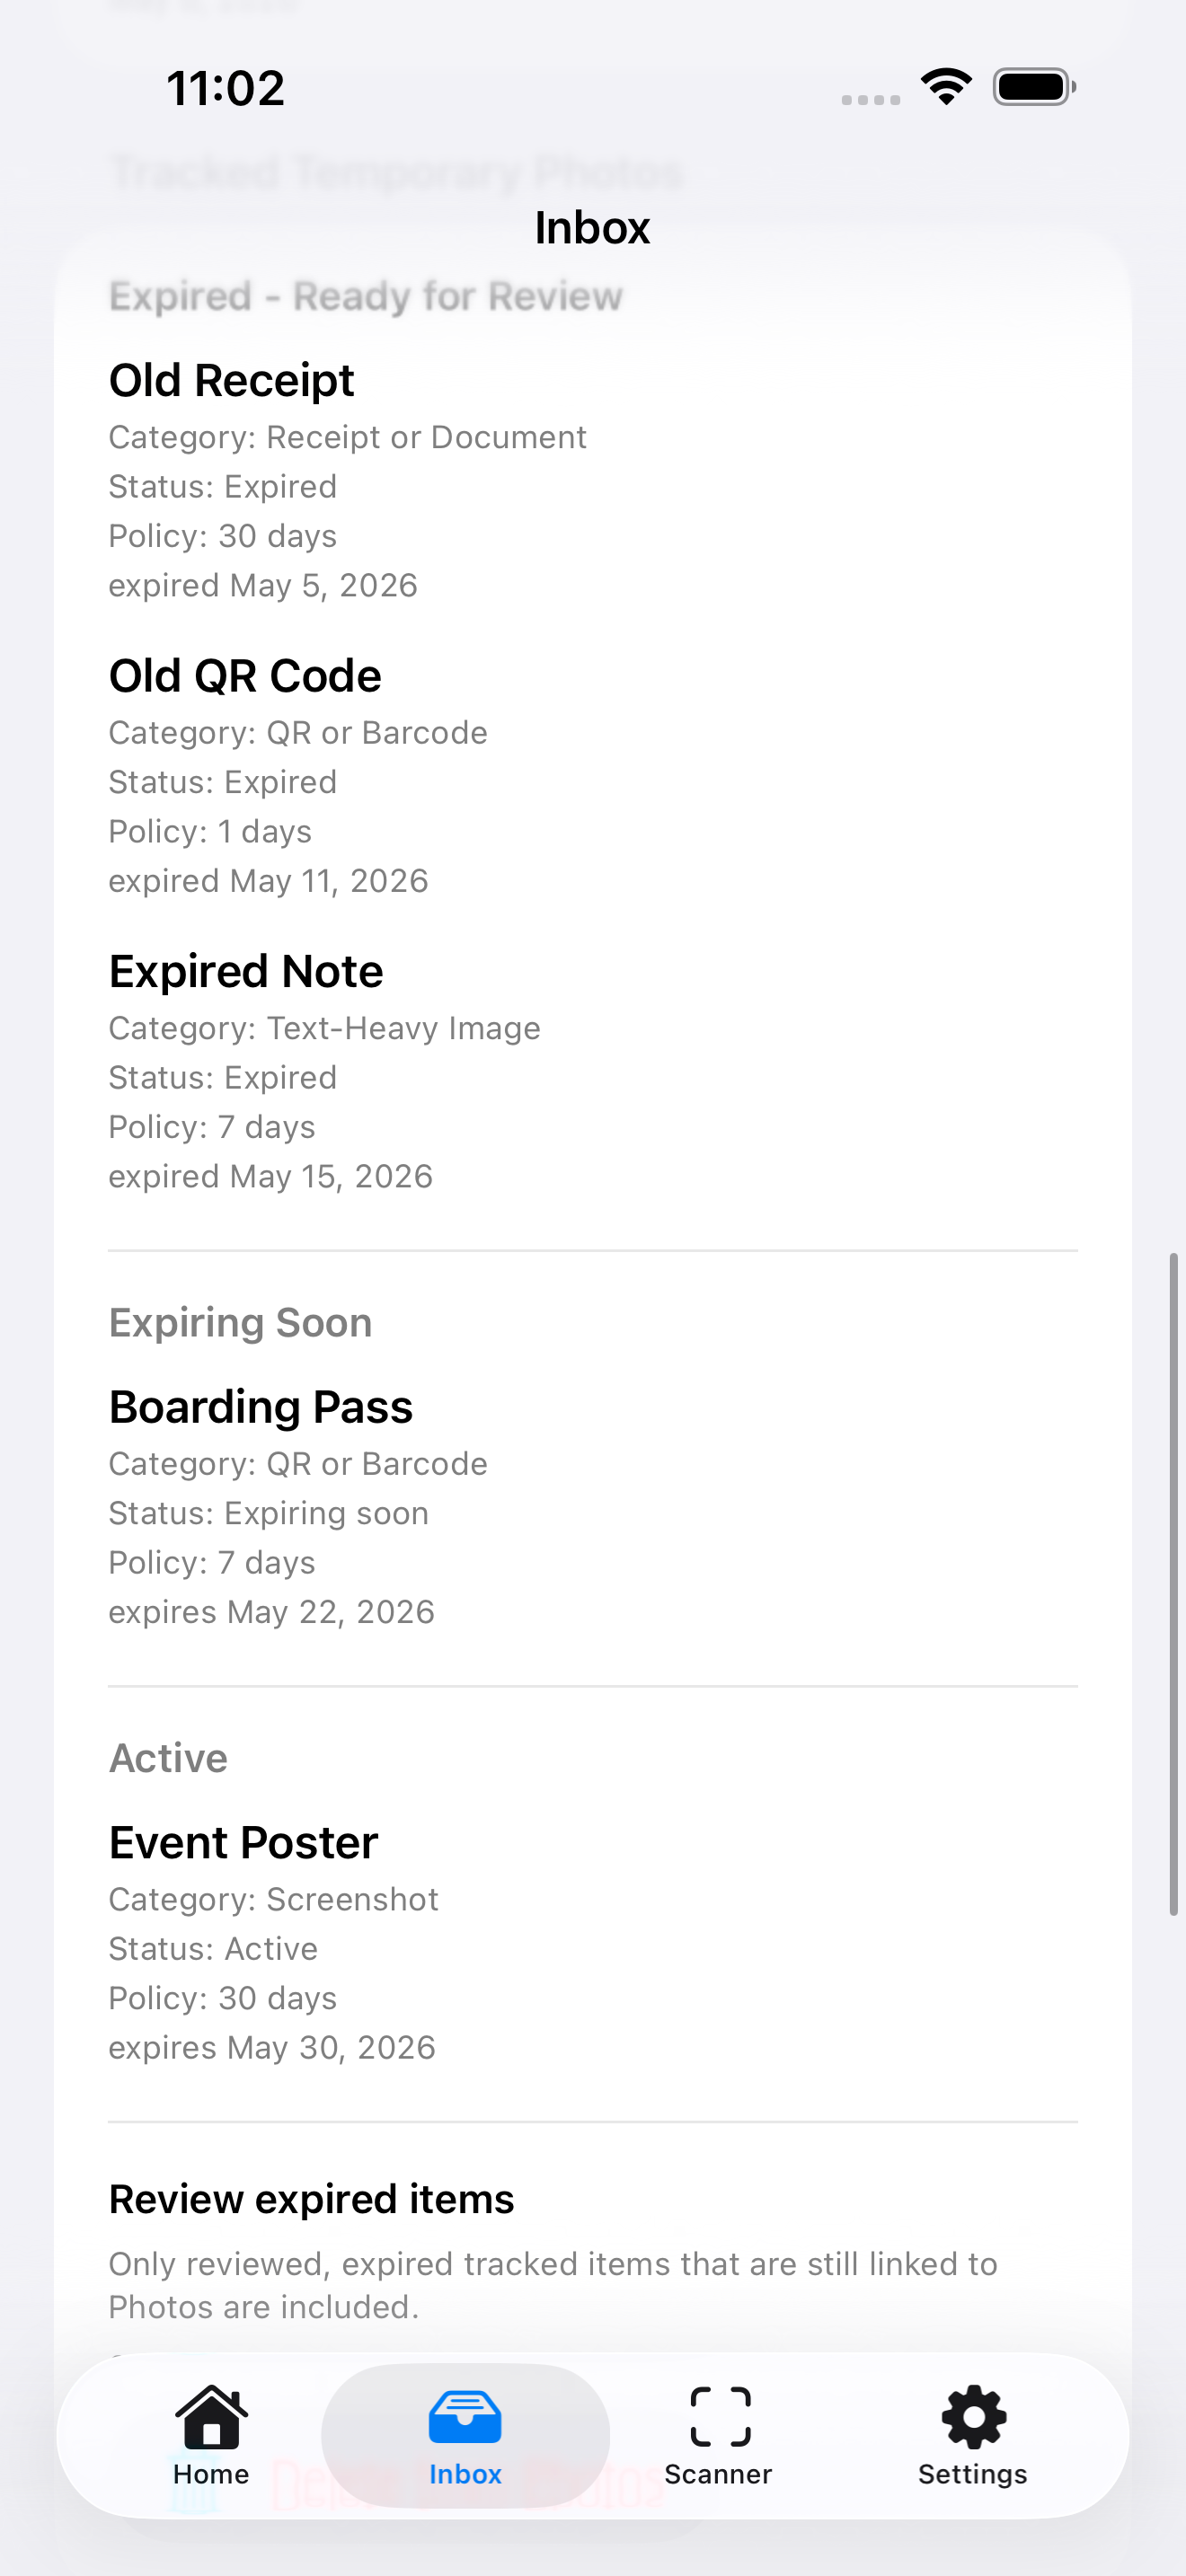
Task: Click the vertical scrollbar indicator
Action: [x=1174, y=1583]
